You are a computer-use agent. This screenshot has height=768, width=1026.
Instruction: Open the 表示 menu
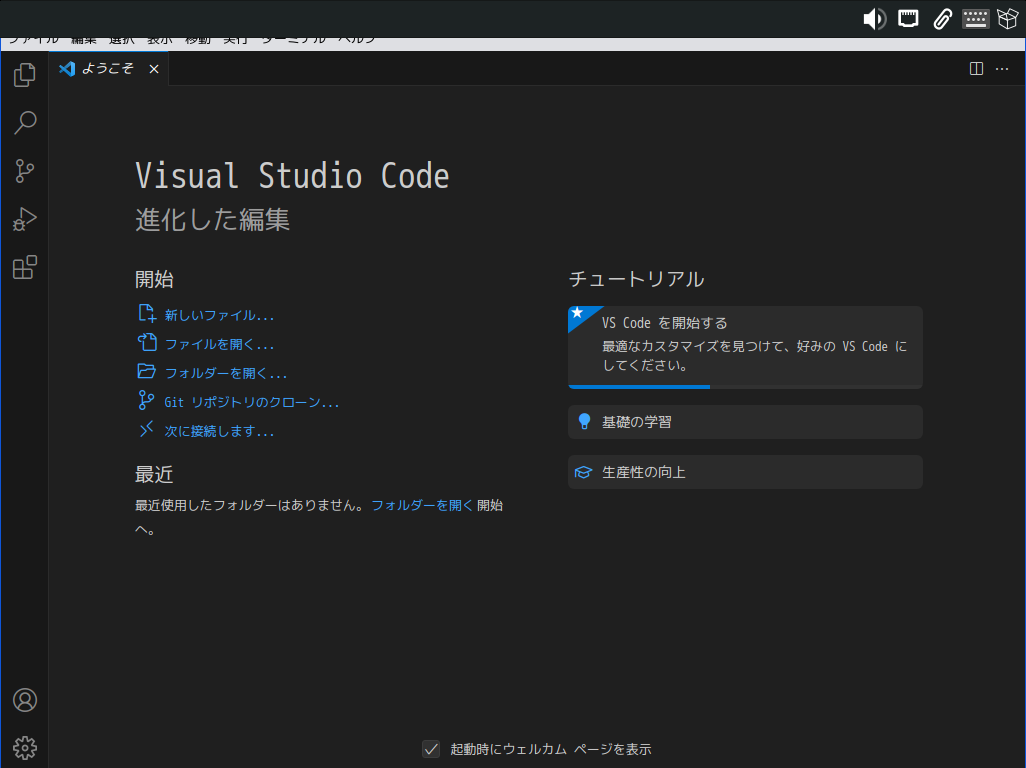[x=160, y=41]
